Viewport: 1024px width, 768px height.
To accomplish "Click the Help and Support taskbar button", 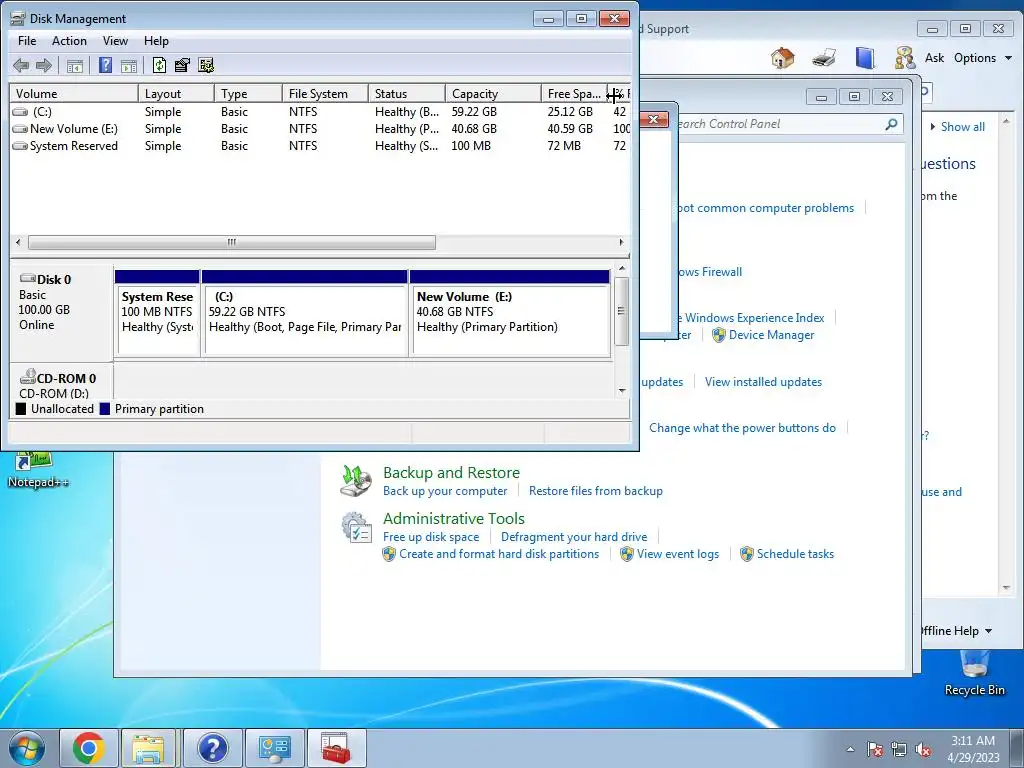I will [x=212, y=748].
